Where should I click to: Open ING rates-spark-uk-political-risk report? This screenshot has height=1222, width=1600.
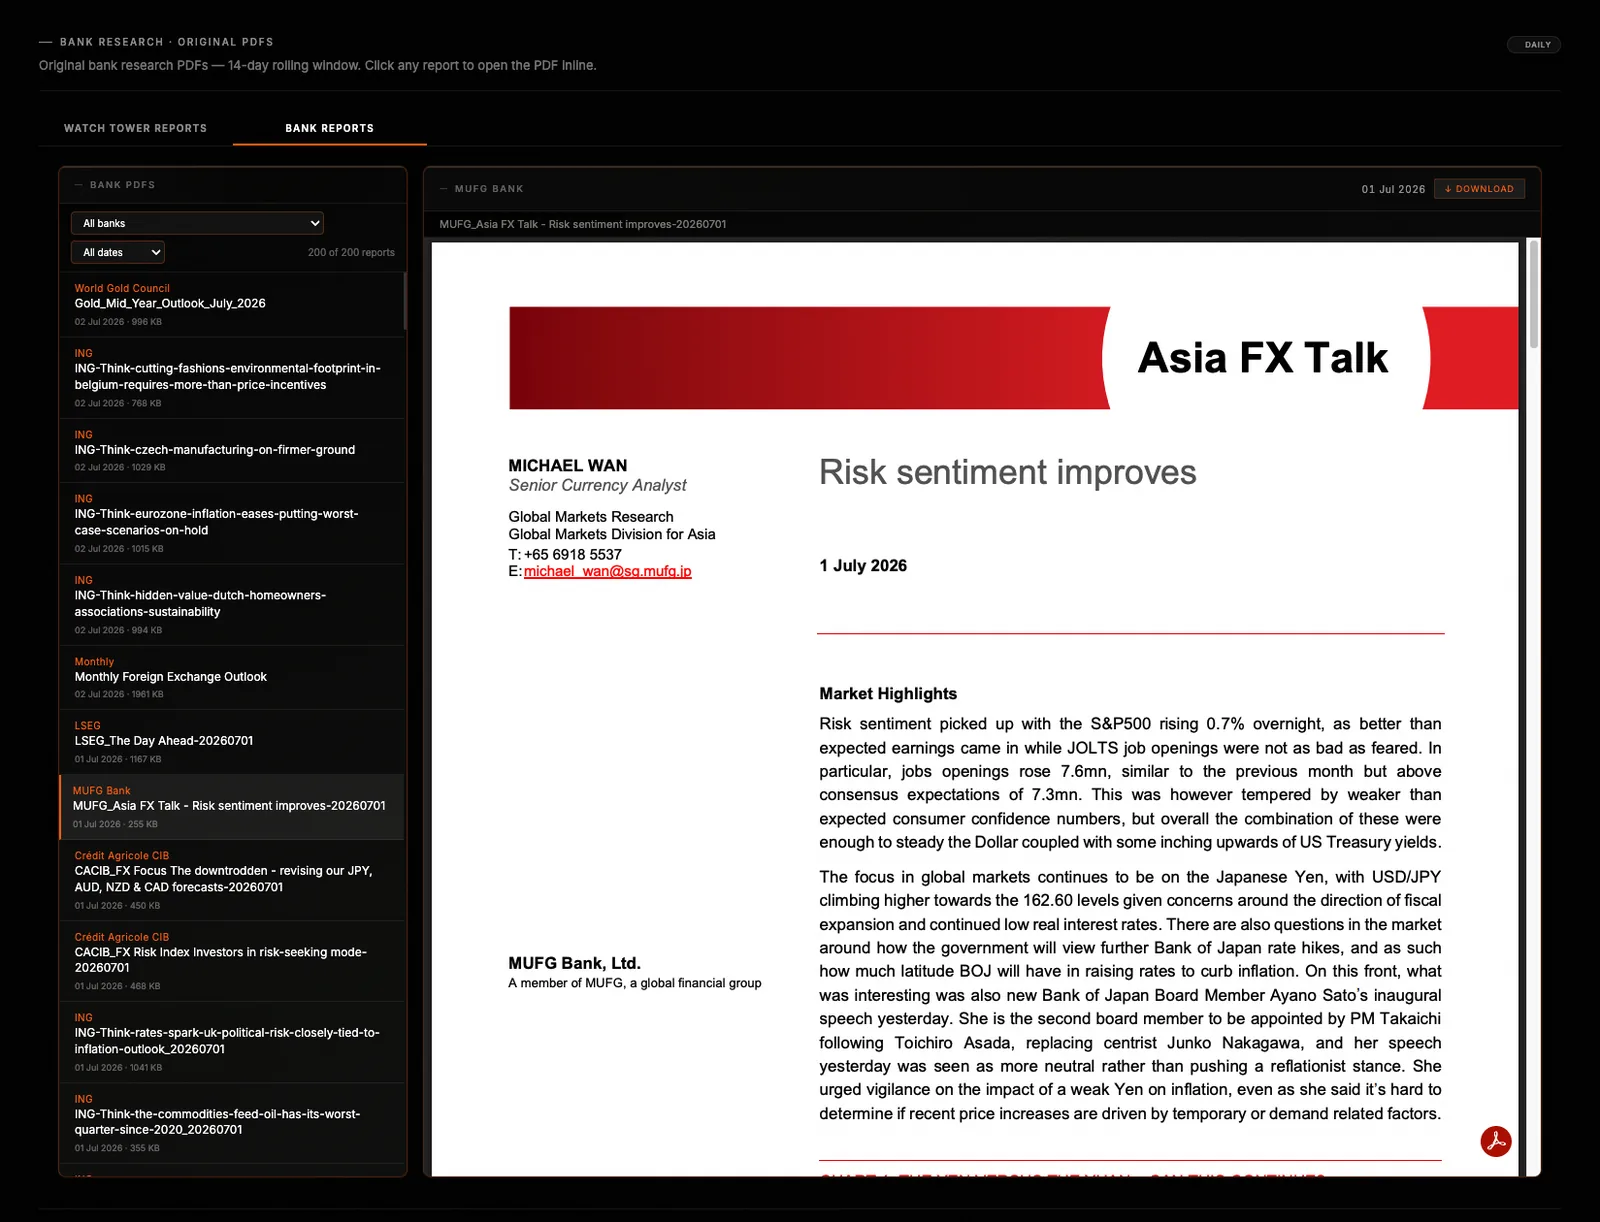point(232,1042)
